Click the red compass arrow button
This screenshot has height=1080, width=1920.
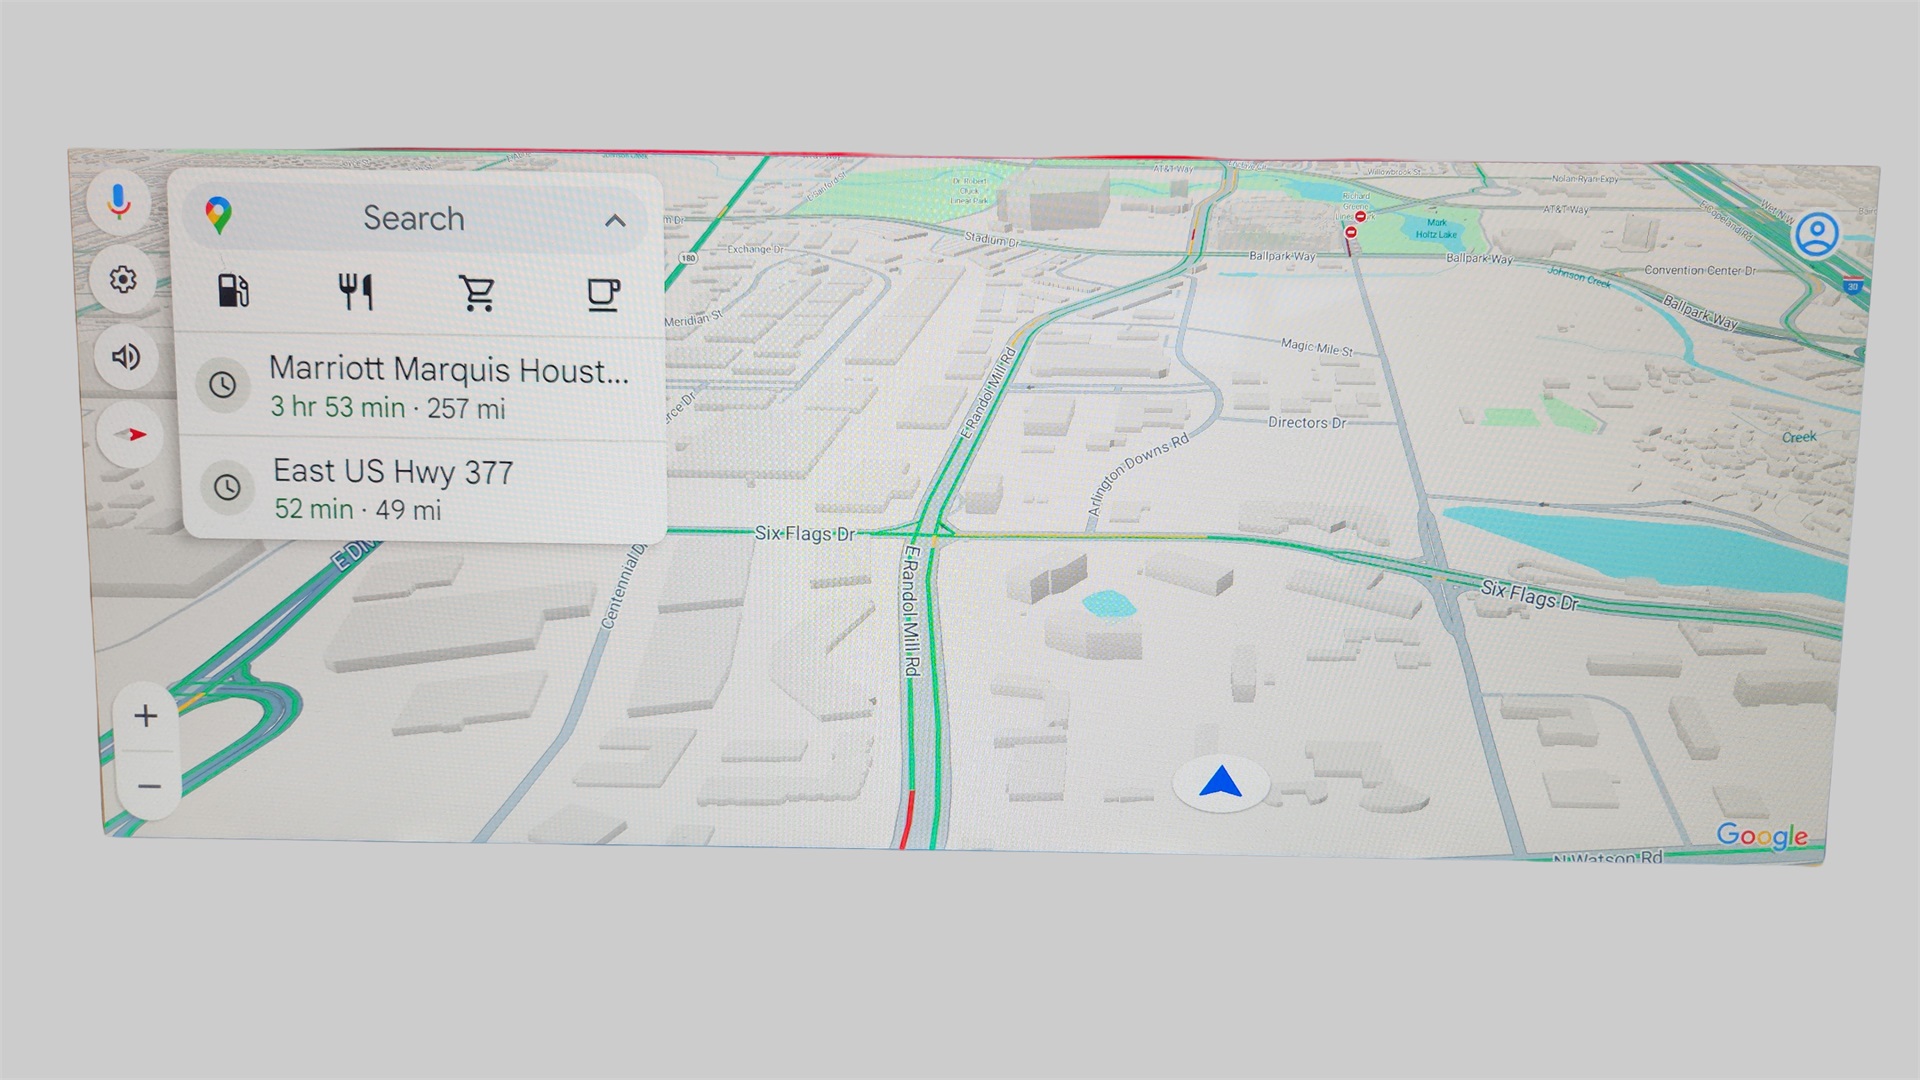(x=131, y=435)
